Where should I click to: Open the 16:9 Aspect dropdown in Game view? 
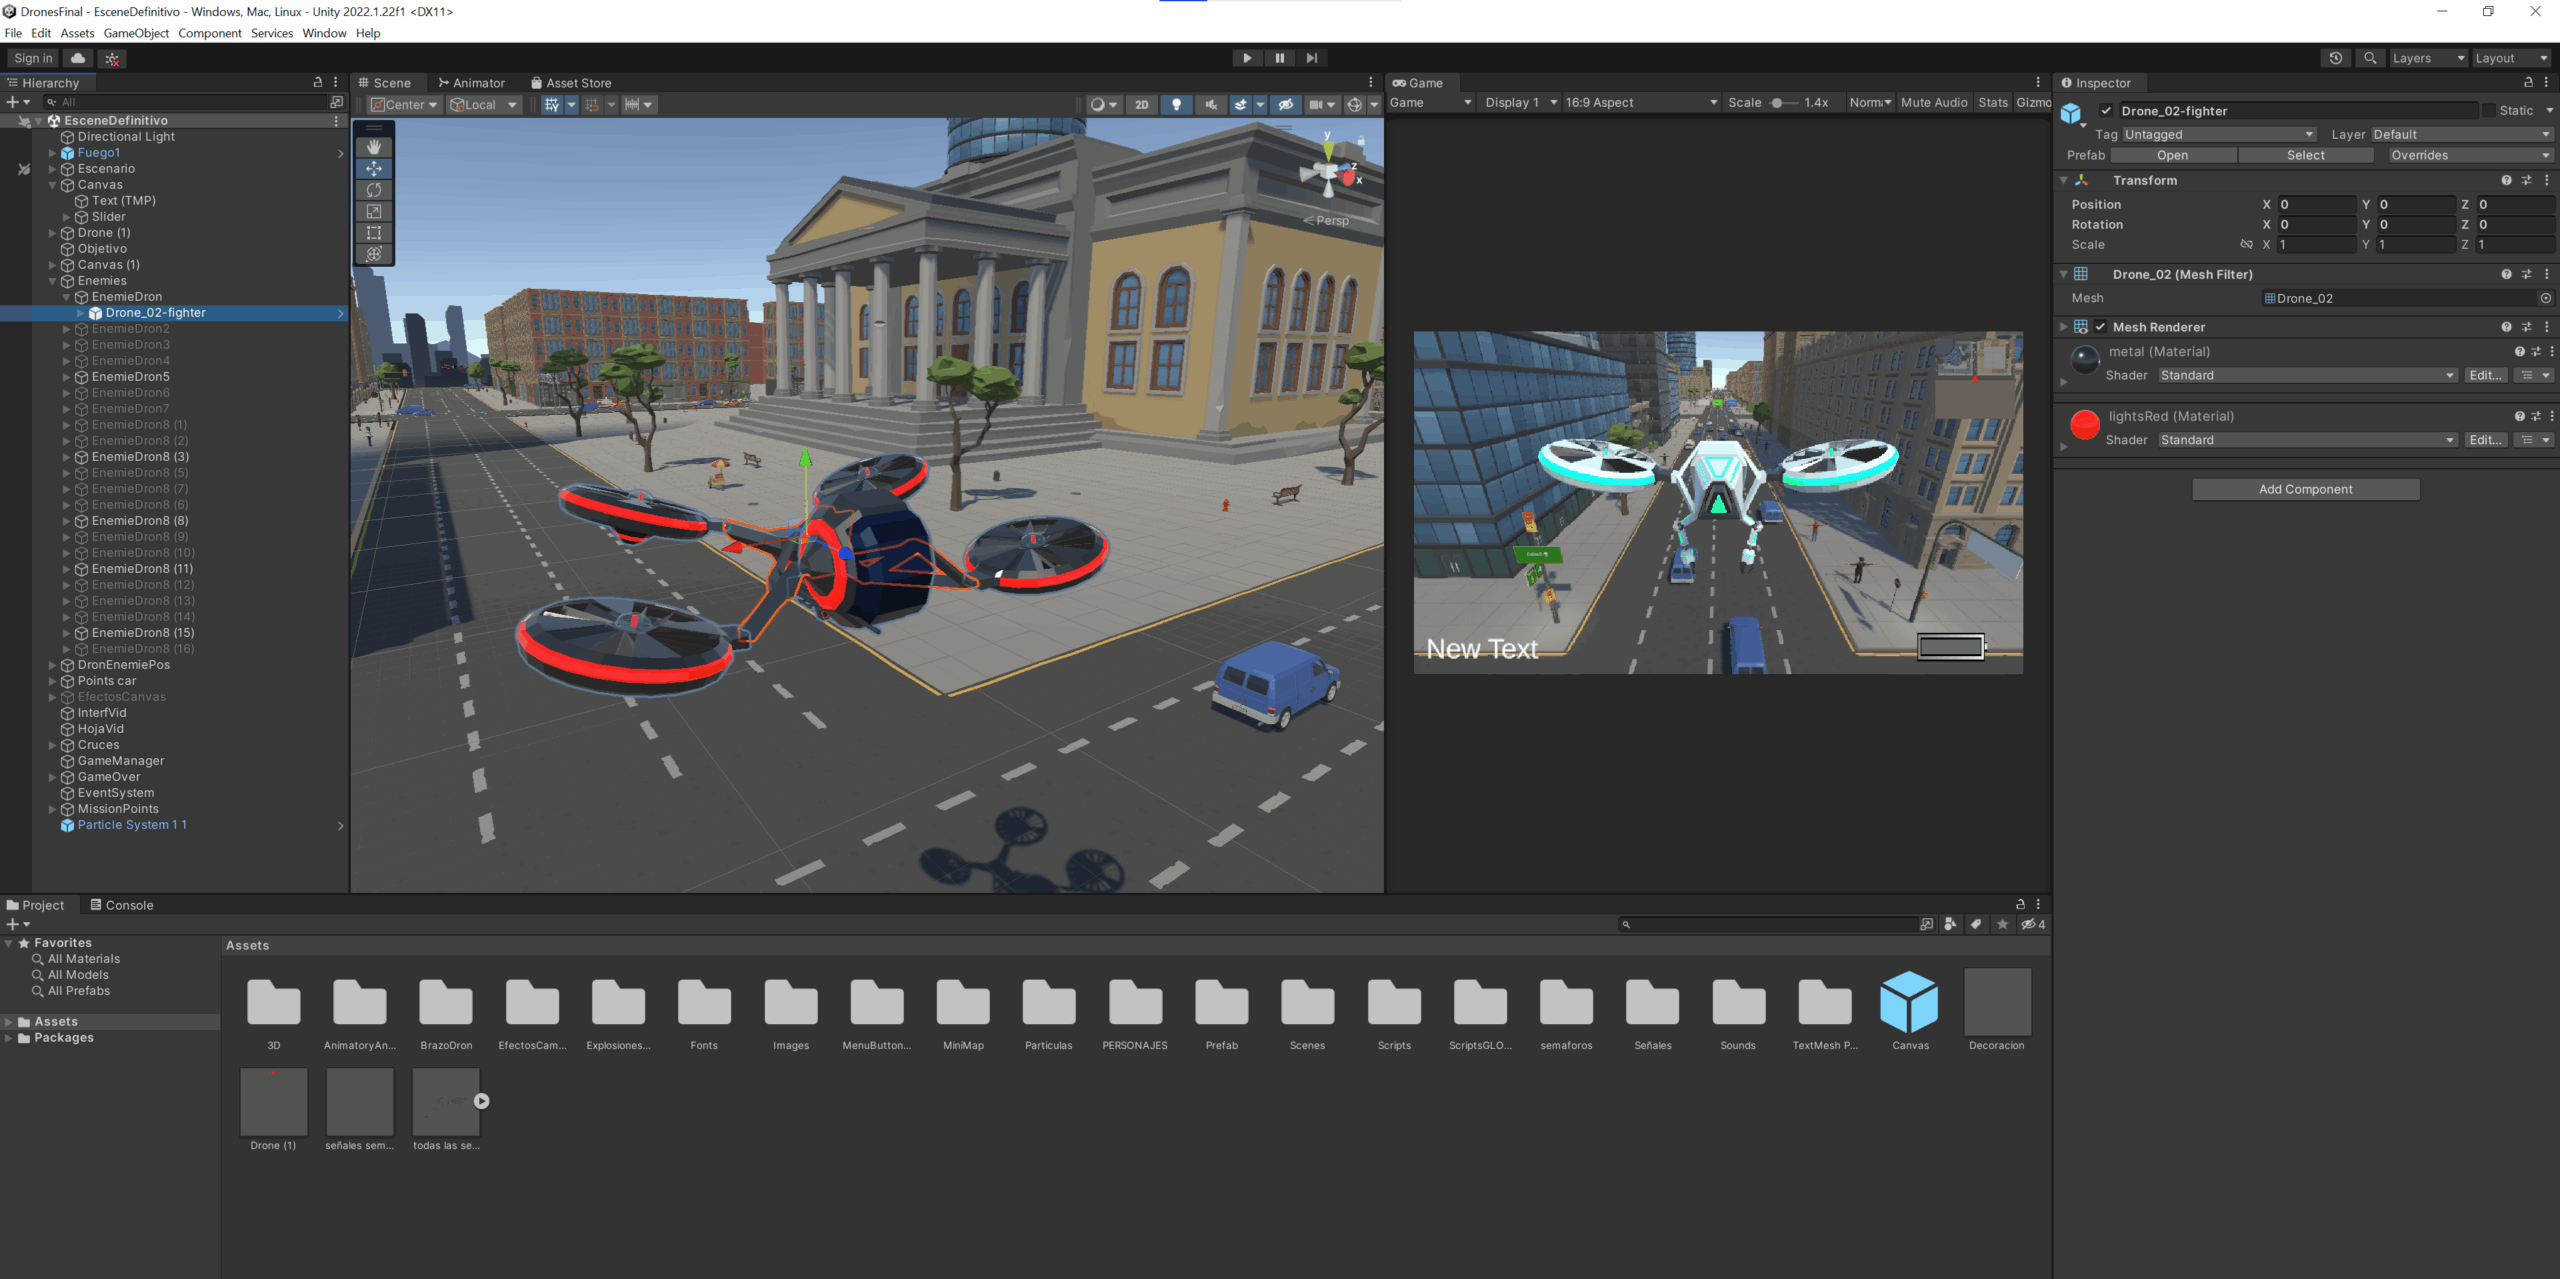[x=1640, y=102]
